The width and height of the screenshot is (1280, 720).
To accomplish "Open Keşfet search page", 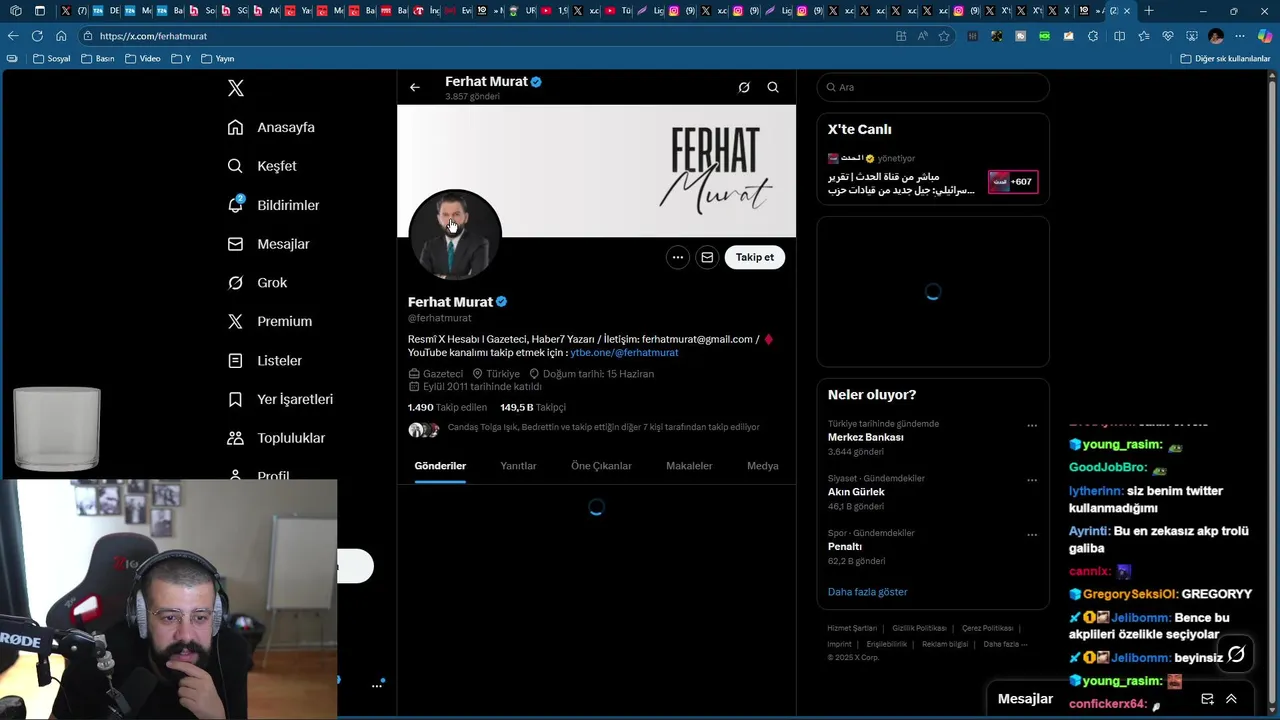I will click(262, 166).
